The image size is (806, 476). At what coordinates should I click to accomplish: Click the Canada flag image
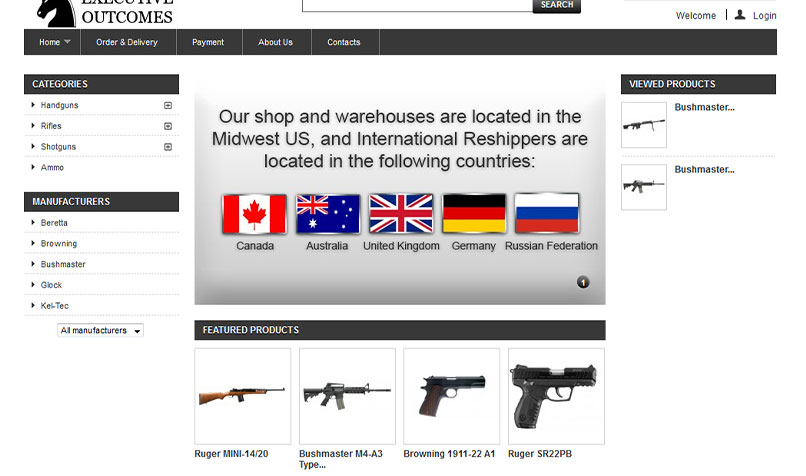pos(254,214)
